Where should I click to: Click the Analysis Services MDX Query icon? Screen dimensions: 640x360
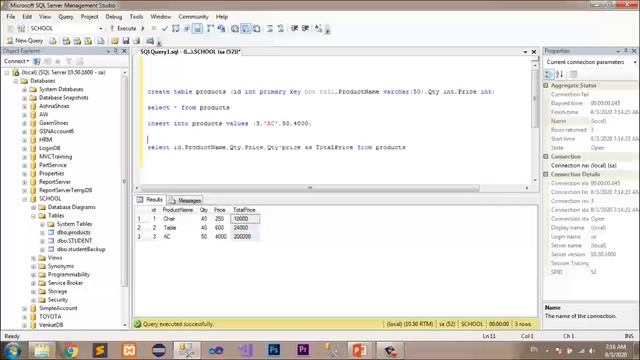point(66,41)
